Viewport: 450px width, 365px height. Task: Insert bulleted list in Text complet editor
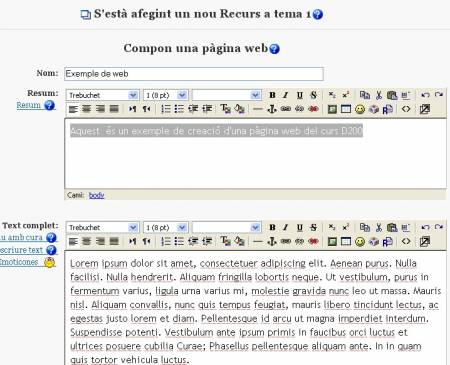coord(179,241)
